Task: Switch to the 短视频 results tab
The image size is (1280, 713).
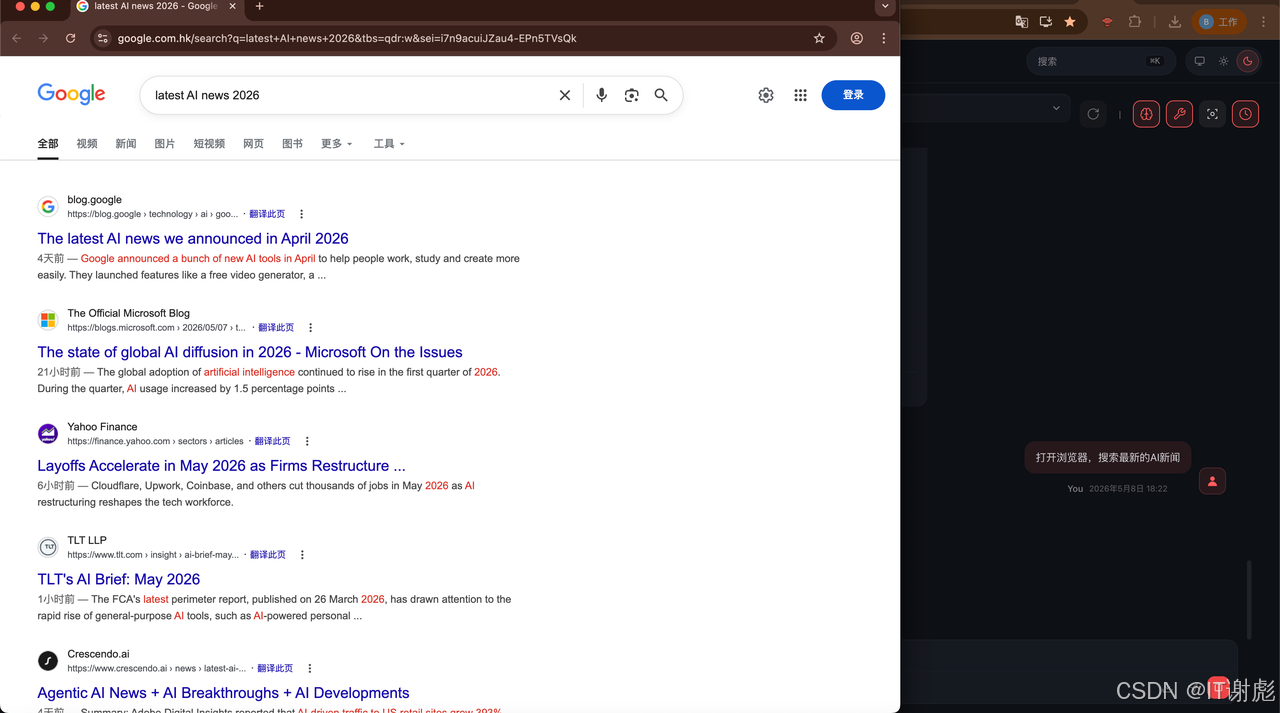Action: [209, 144]
